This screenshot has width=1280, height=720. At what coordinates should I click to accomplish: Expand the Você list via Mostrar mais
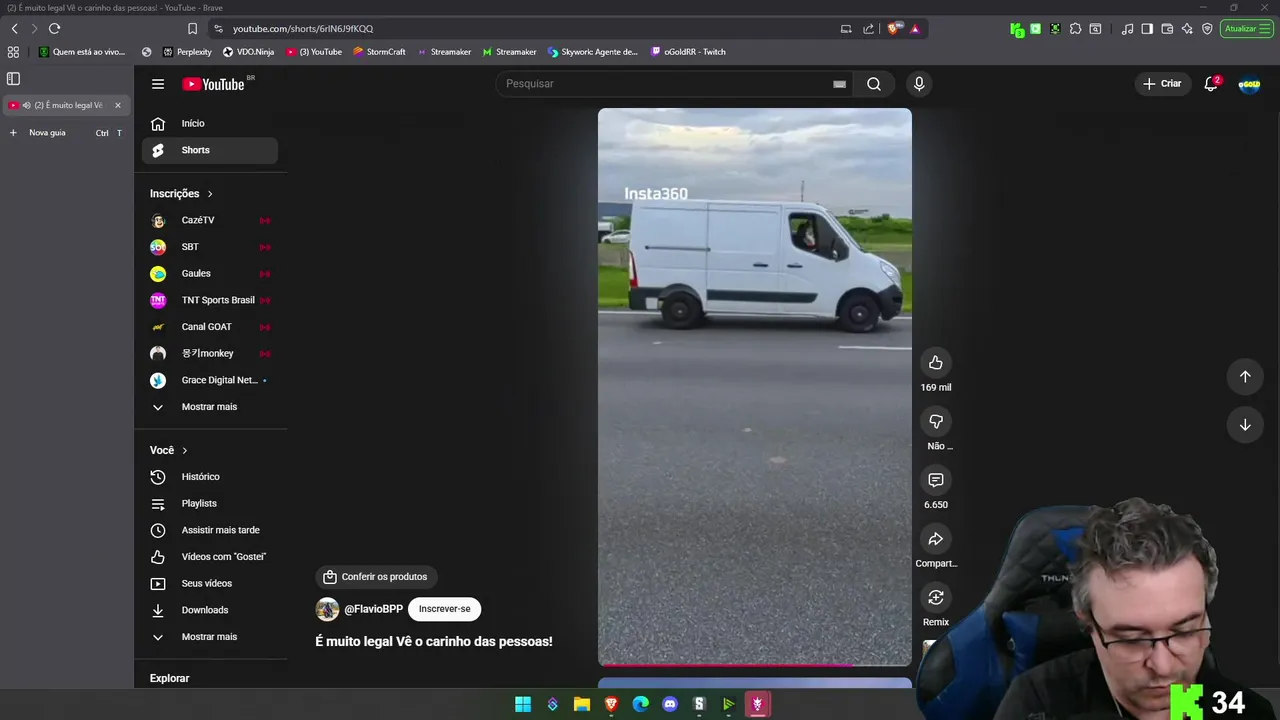point(209,637)
